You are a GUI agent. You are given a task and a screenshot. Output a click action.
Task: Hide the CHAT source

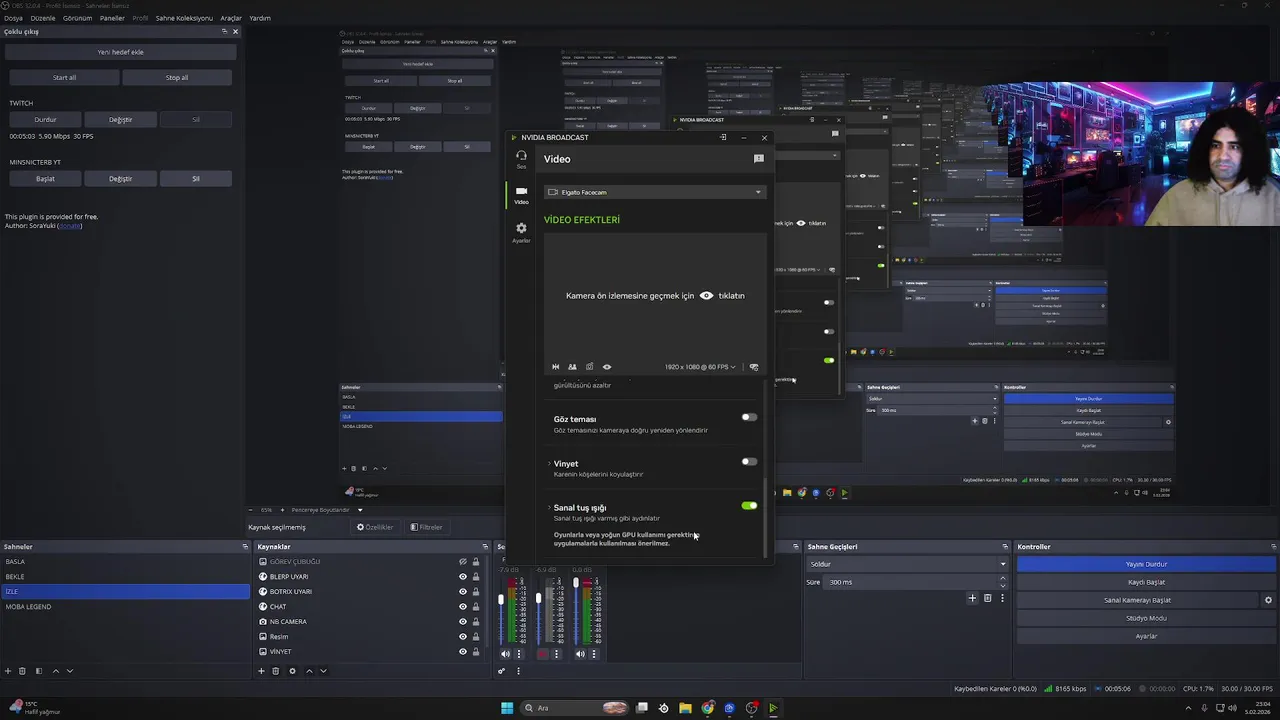462,607
